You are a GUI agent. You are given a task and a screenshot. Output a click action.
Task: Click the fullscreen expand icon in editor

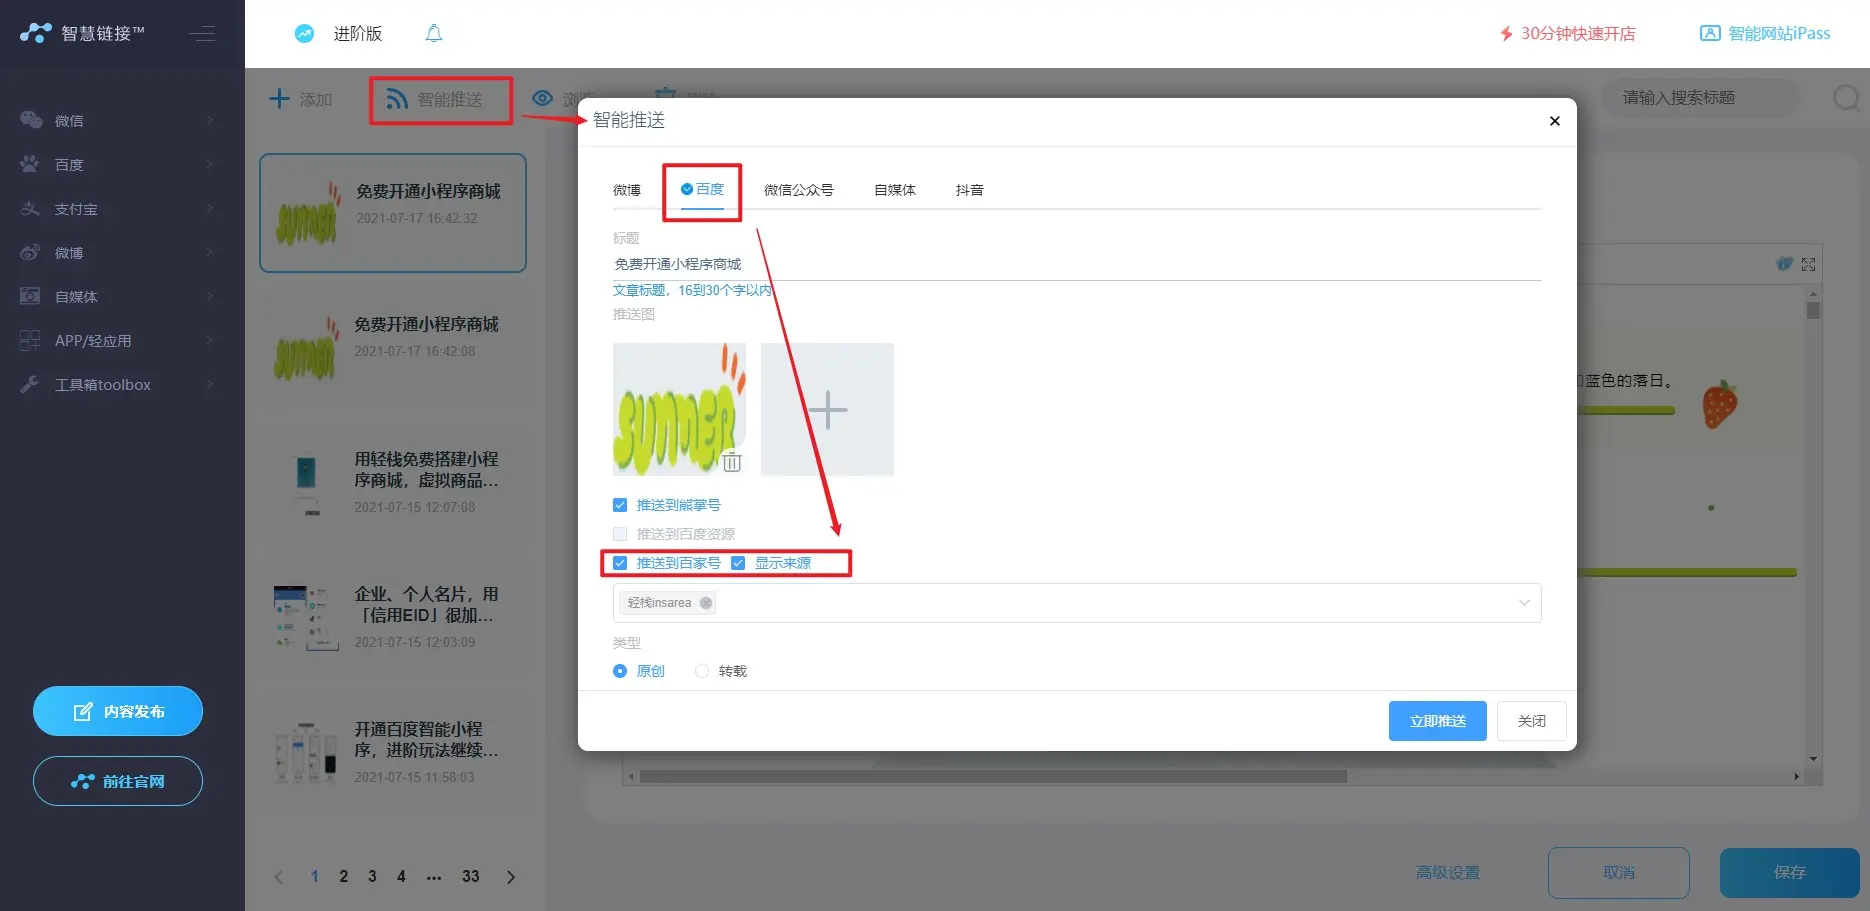click(x=1808, y=265)
